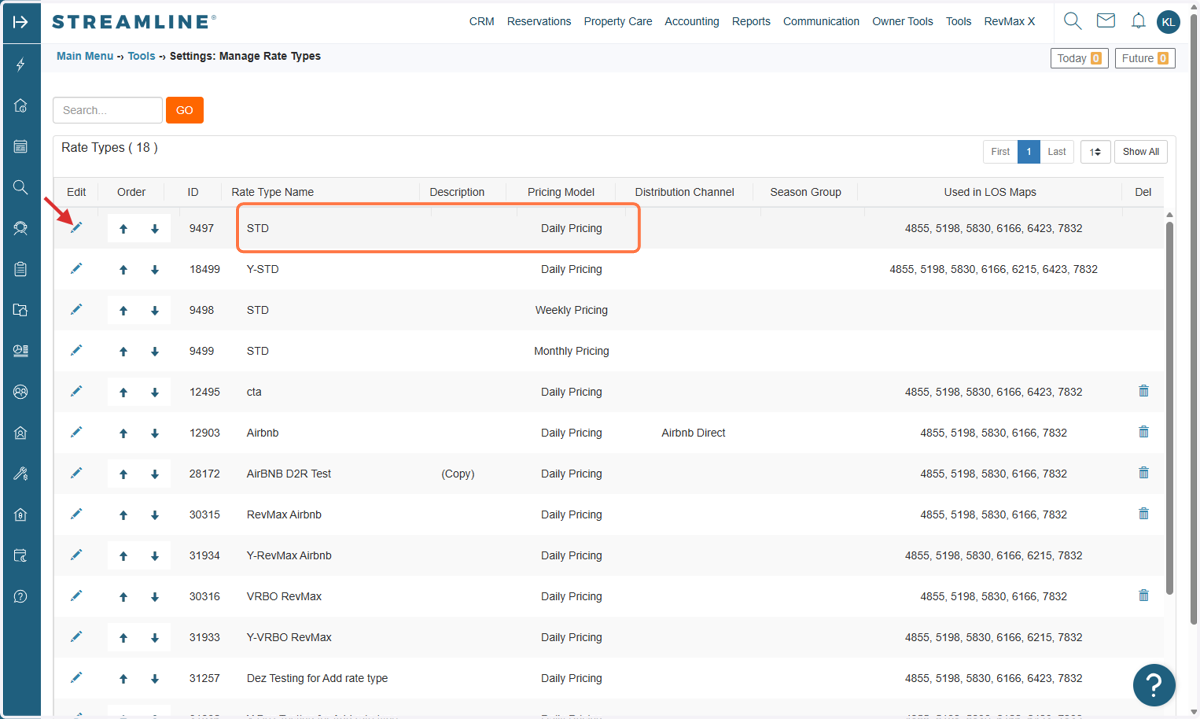Viewport: 1200px width, 719px height.
Task: Open the CRM menu
Action: coord(482,21)
